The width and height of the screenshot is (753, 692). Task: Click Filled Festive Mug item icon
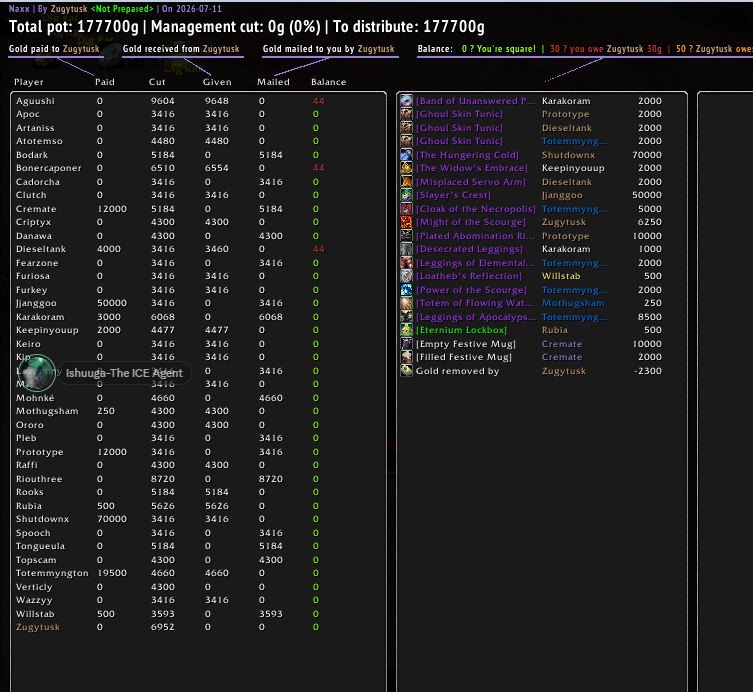407,357
